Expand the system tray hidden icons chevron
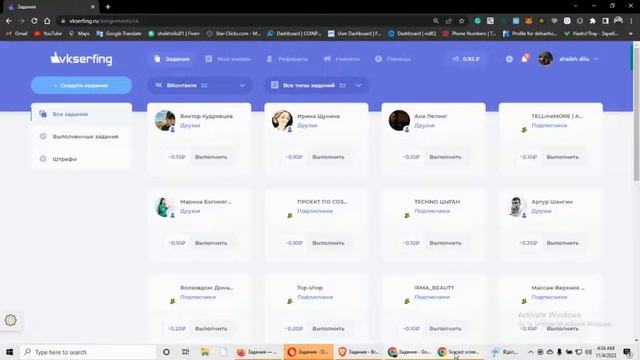This screenshot has width=640, height=360. click(x=530, y=352)
